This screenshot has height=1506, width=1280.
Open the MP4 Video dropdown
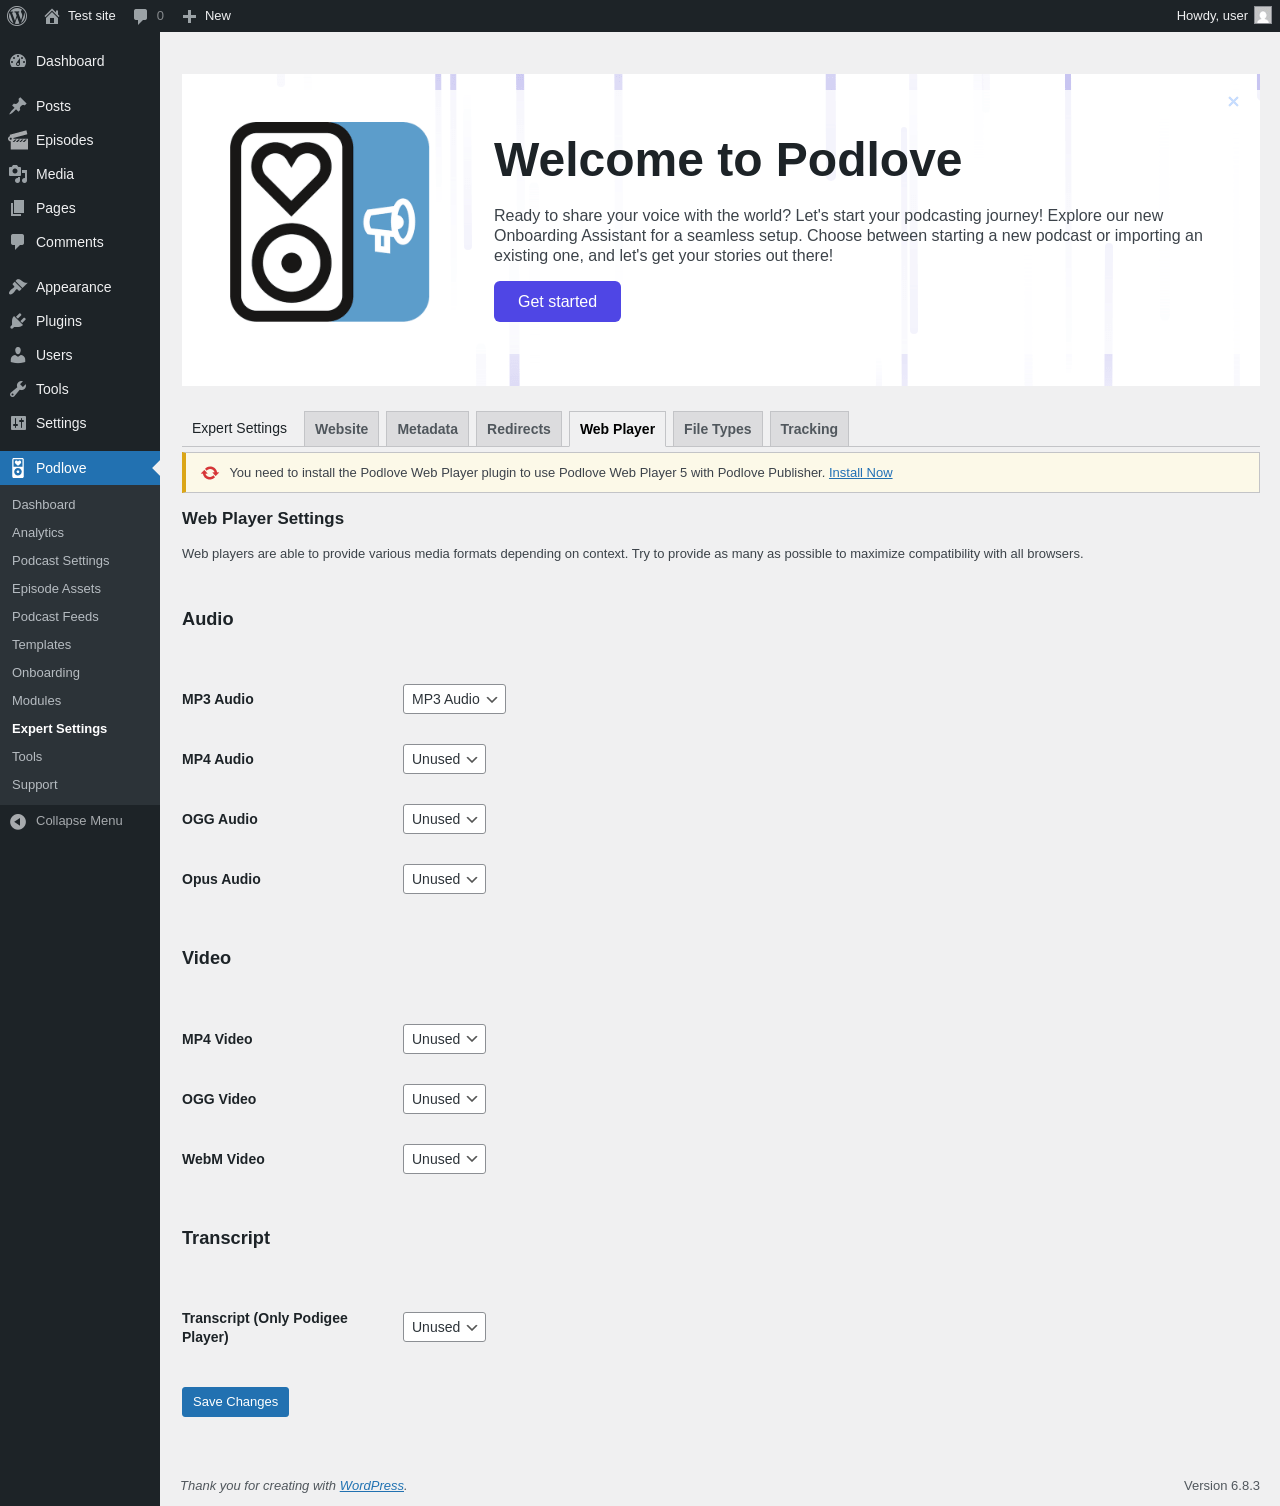coord(444,1039)
